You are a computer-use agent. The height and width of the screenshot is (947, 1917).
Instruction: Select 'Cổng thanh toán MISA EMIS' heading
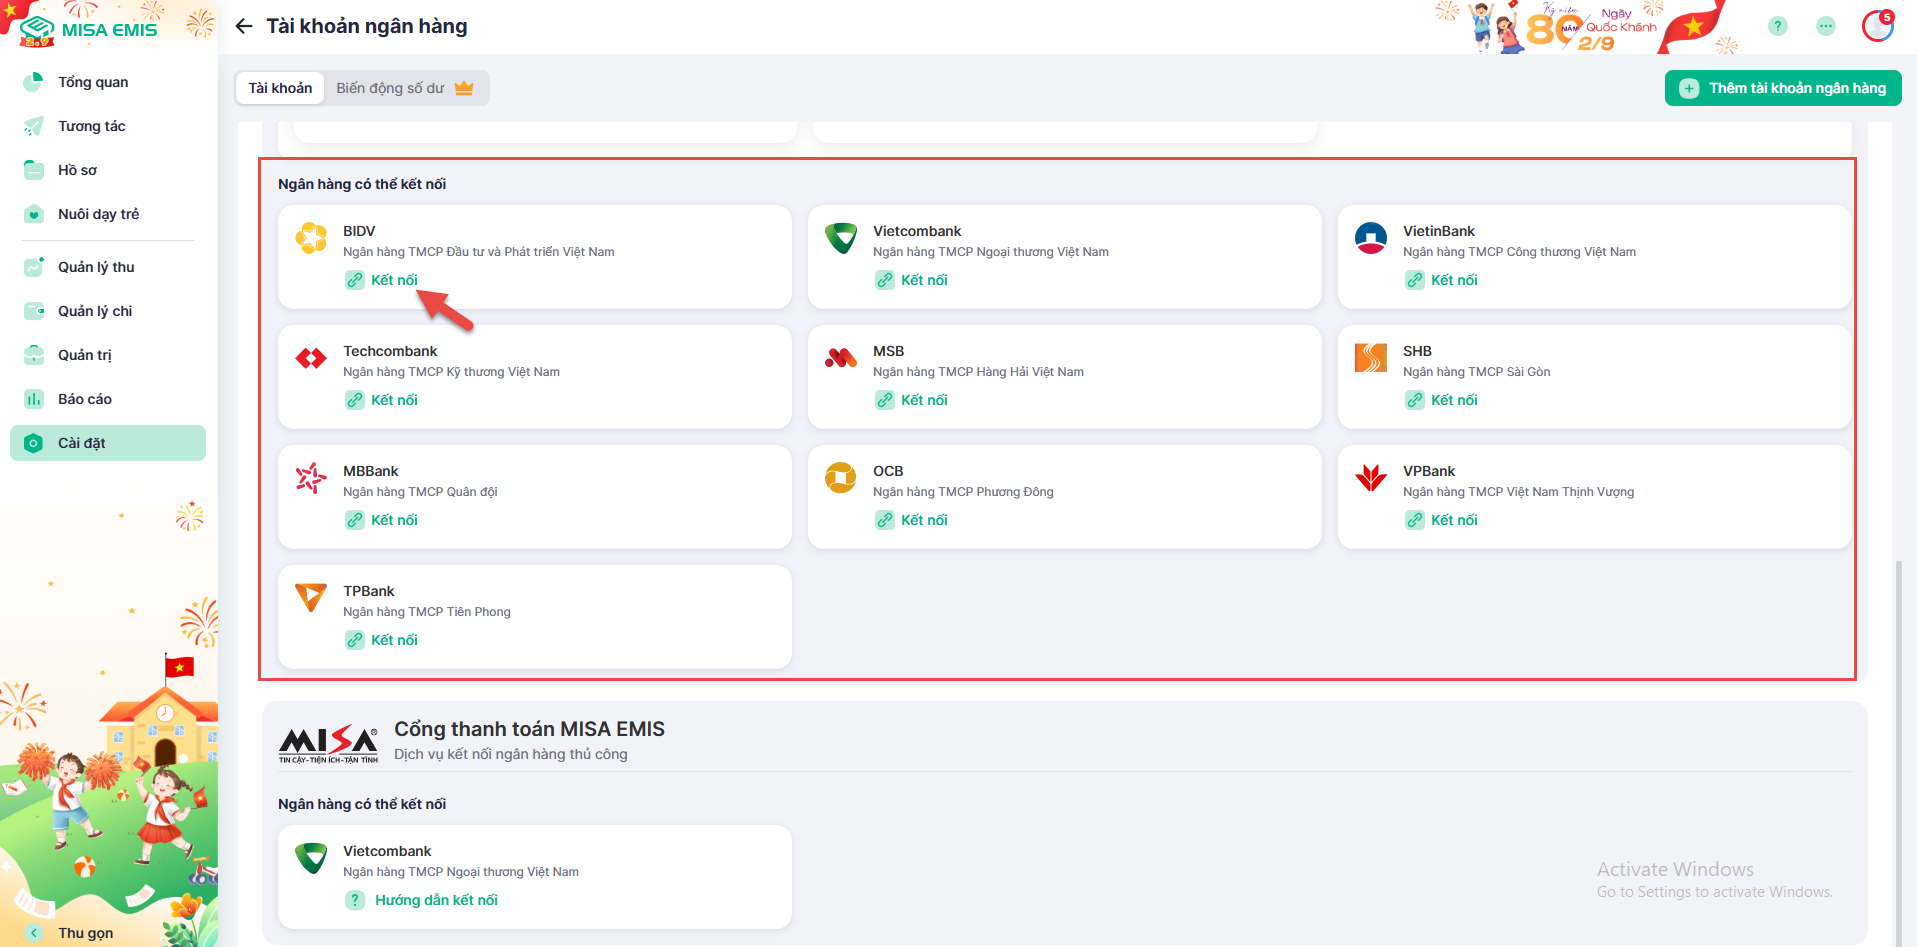(529, 729)
